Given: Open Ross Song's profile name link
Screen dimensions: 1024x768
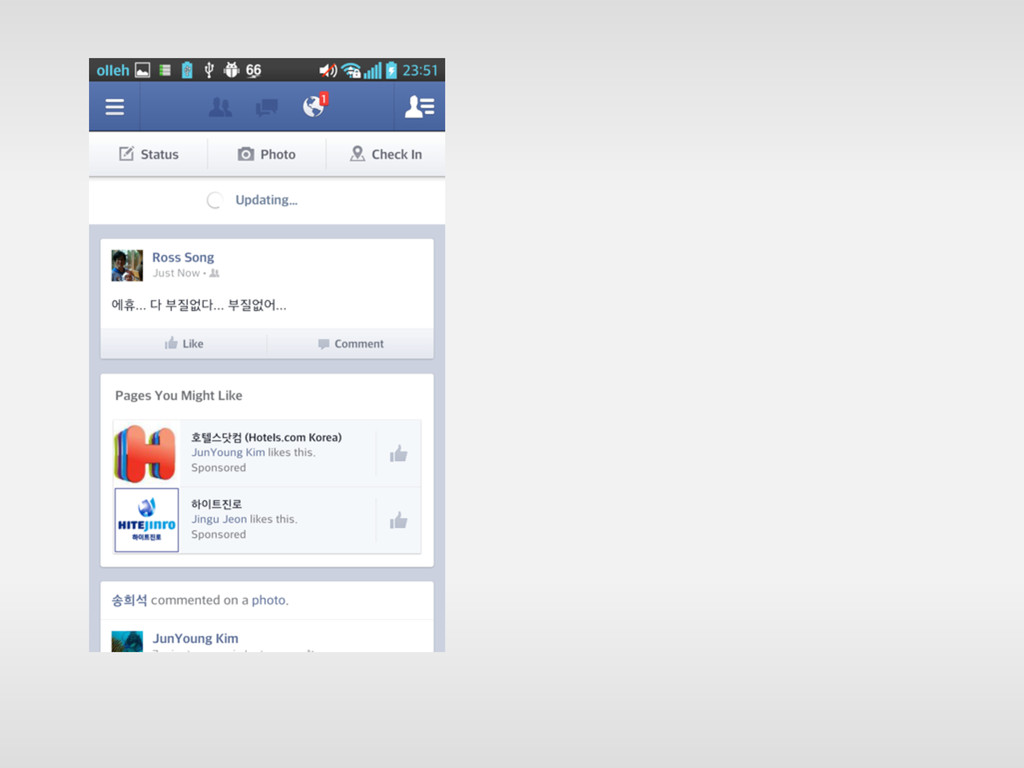Looking at the screenshot, I should (183, 257).
